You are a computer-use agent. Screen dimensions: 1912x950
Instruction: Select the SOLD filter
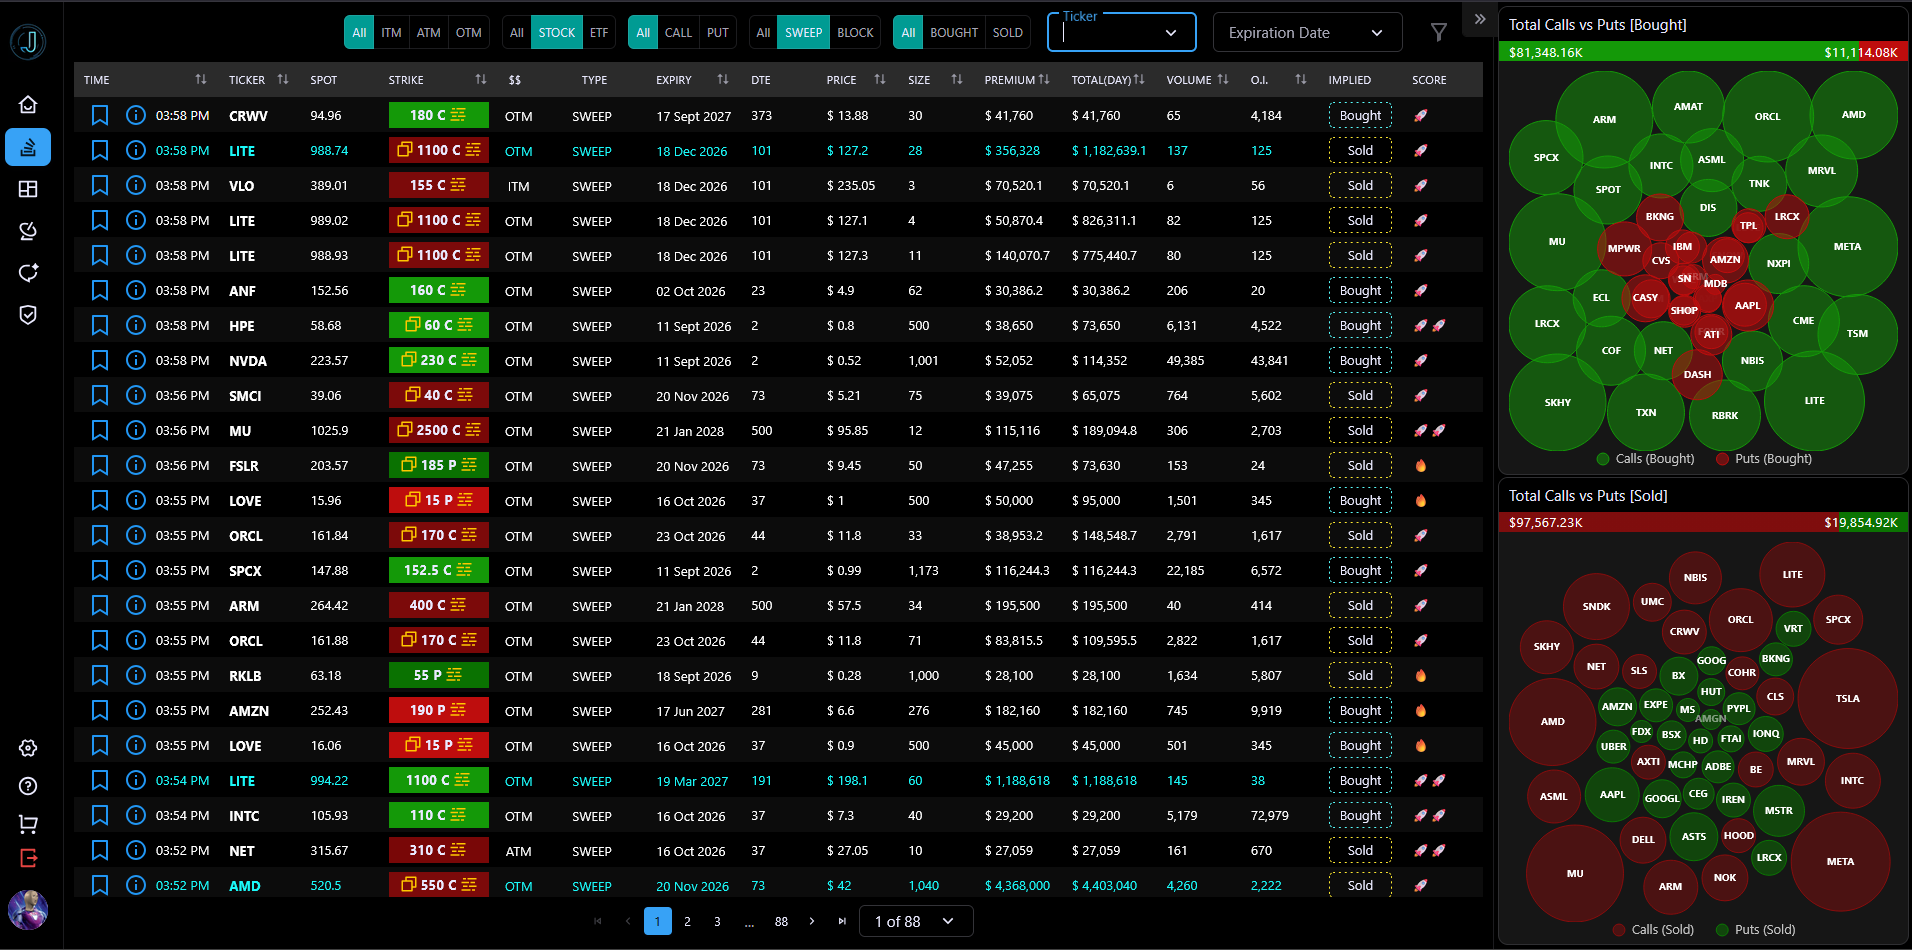1008,33
